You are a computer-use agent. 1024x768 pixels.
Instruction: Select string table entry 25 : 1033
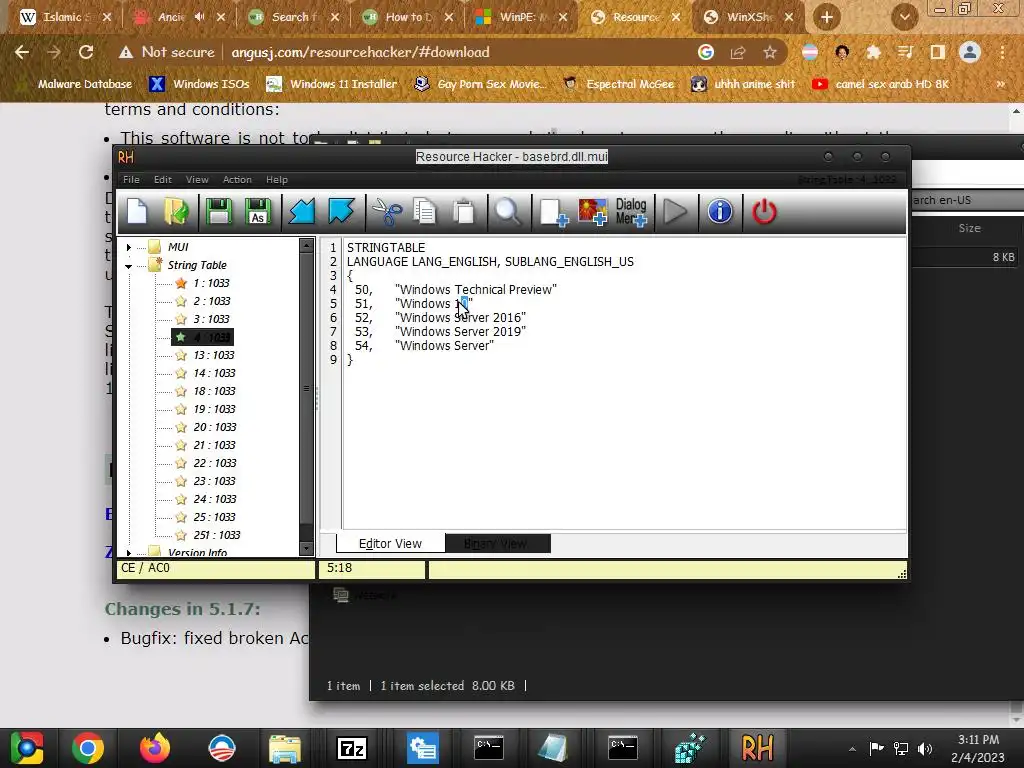pyautogui.click(x=214, y=517)
